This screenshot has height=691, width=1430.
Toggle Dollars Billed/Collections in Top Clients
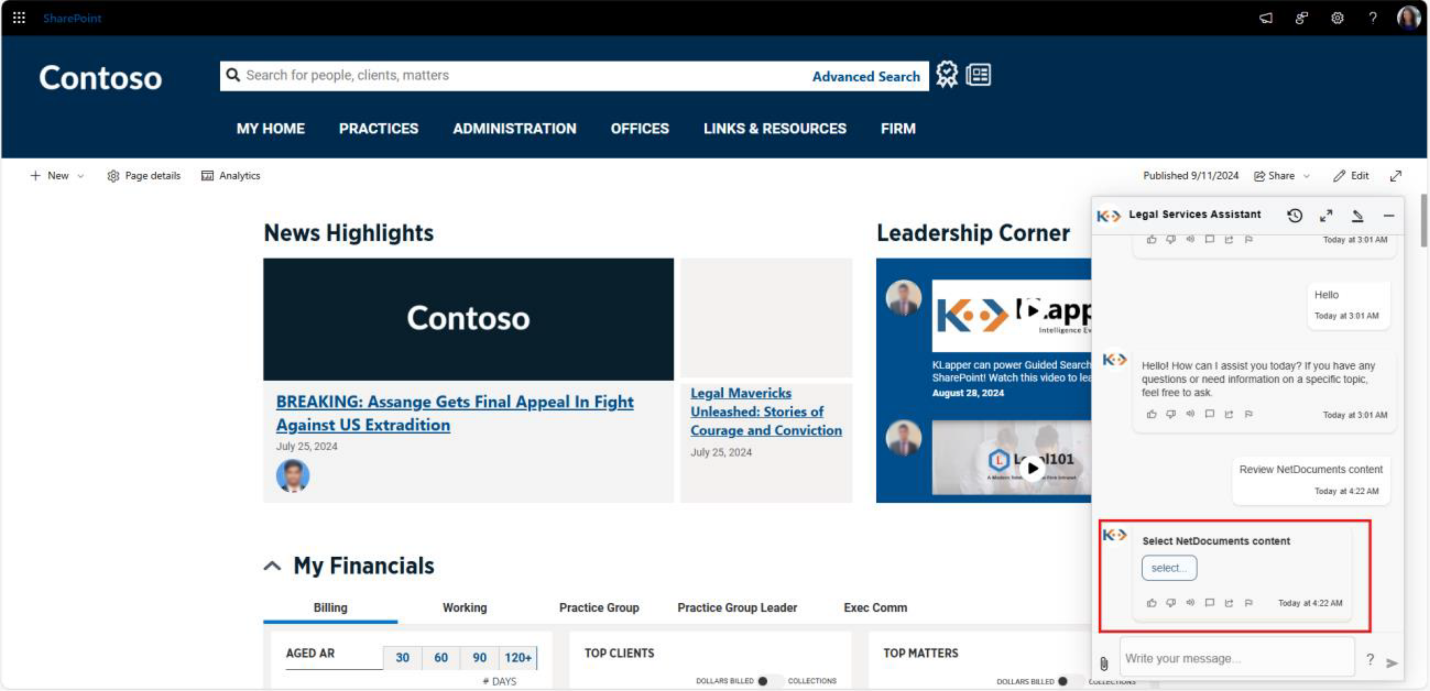770,681
